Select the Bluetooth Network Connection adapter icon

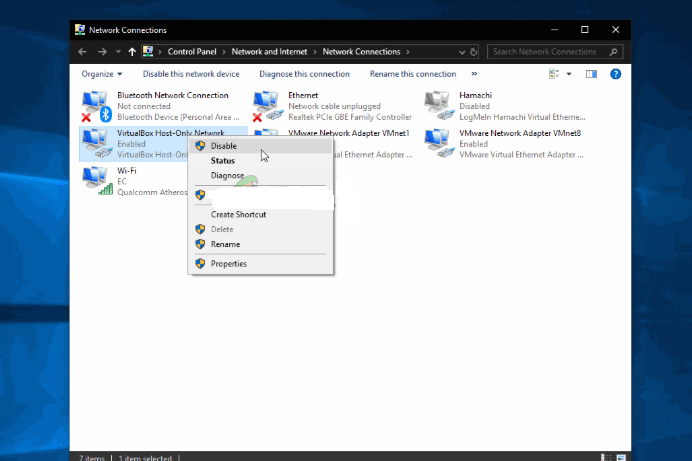(x=96, y=106)
